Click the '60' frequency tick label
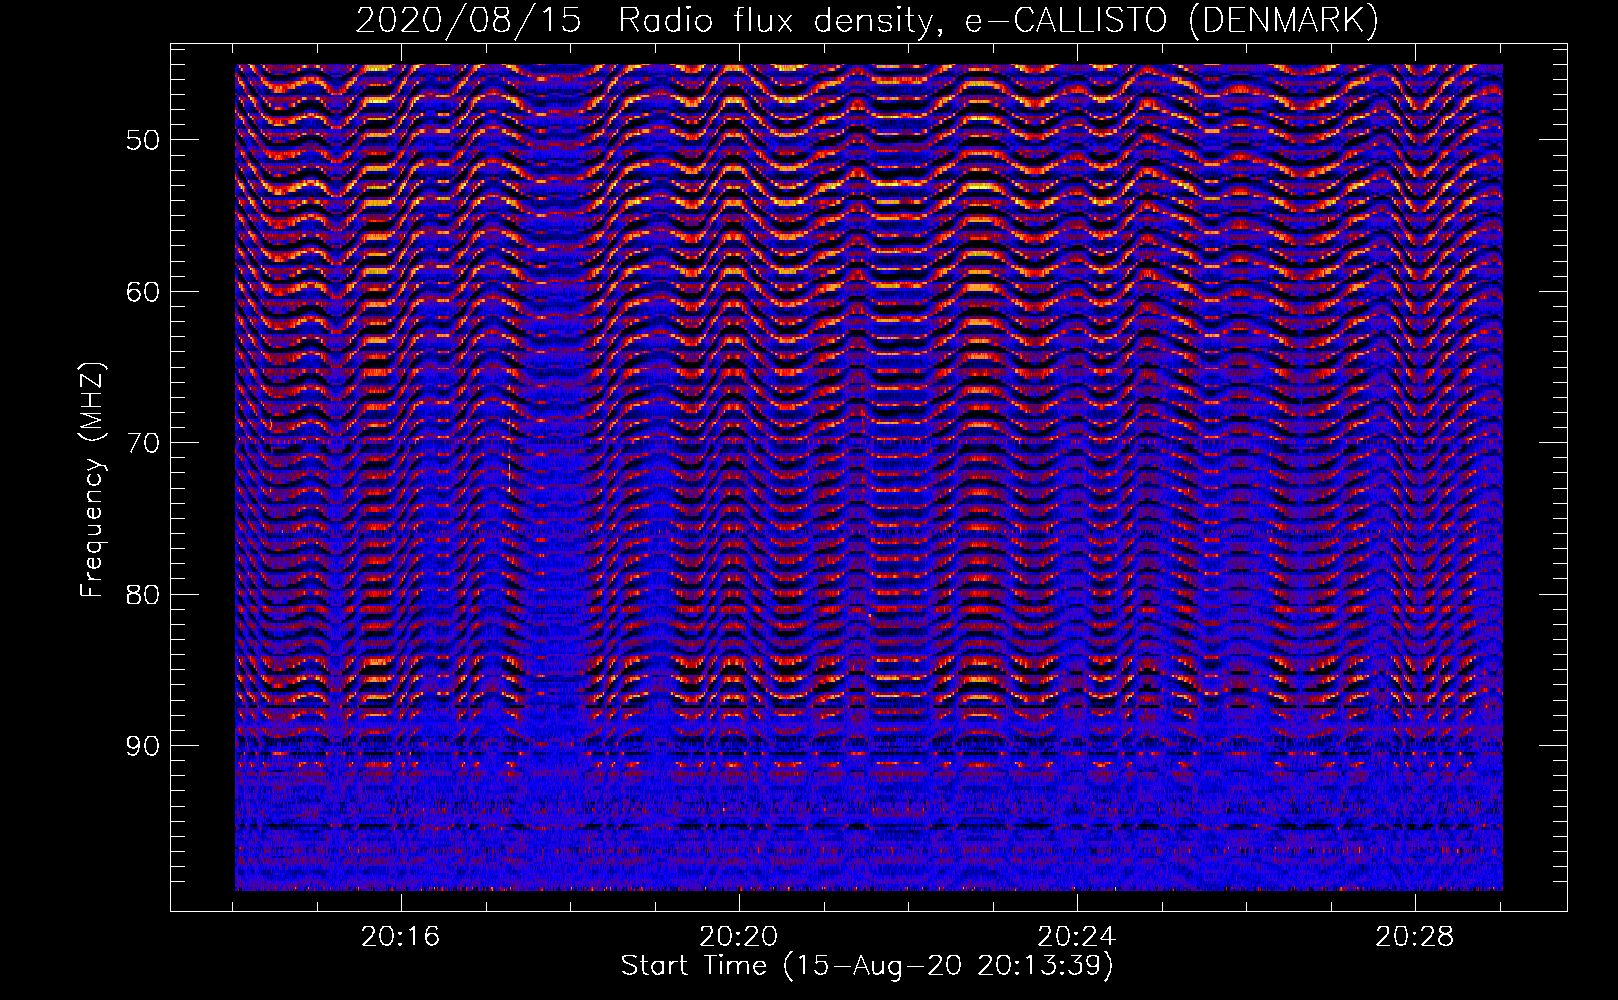 (x=142, y=291)
